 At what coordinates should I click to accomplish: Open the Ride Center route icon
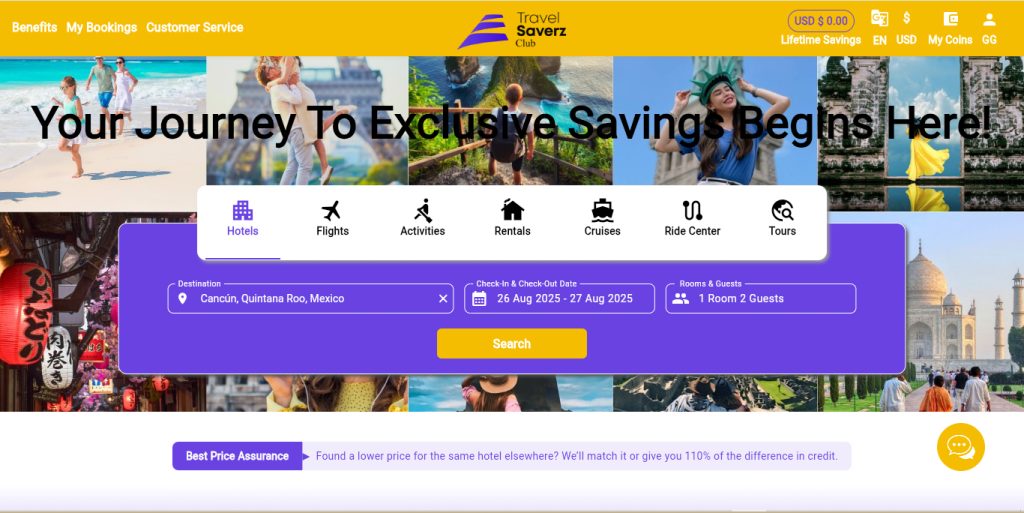click(692, 210)
